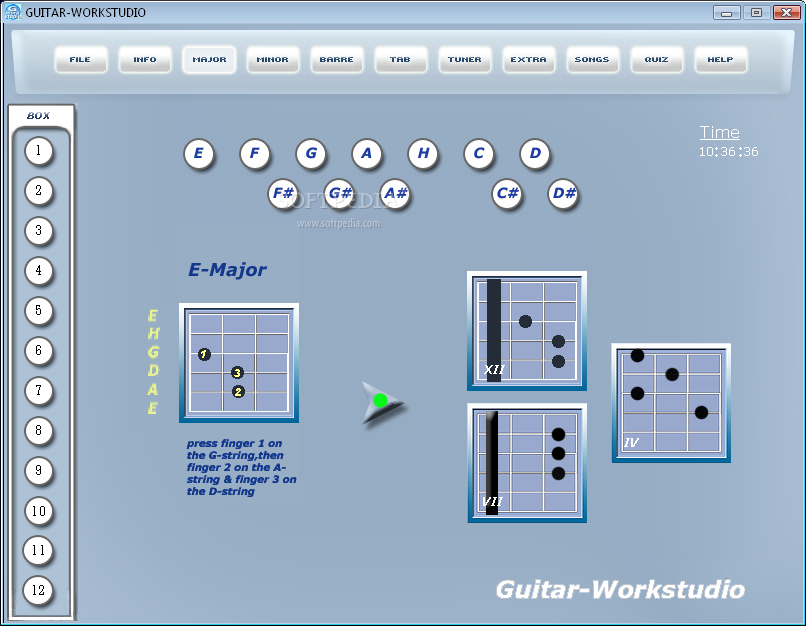Viewport: 806px width, 626px height.
Task: Open the HELP section
Action: click(720, 60)
